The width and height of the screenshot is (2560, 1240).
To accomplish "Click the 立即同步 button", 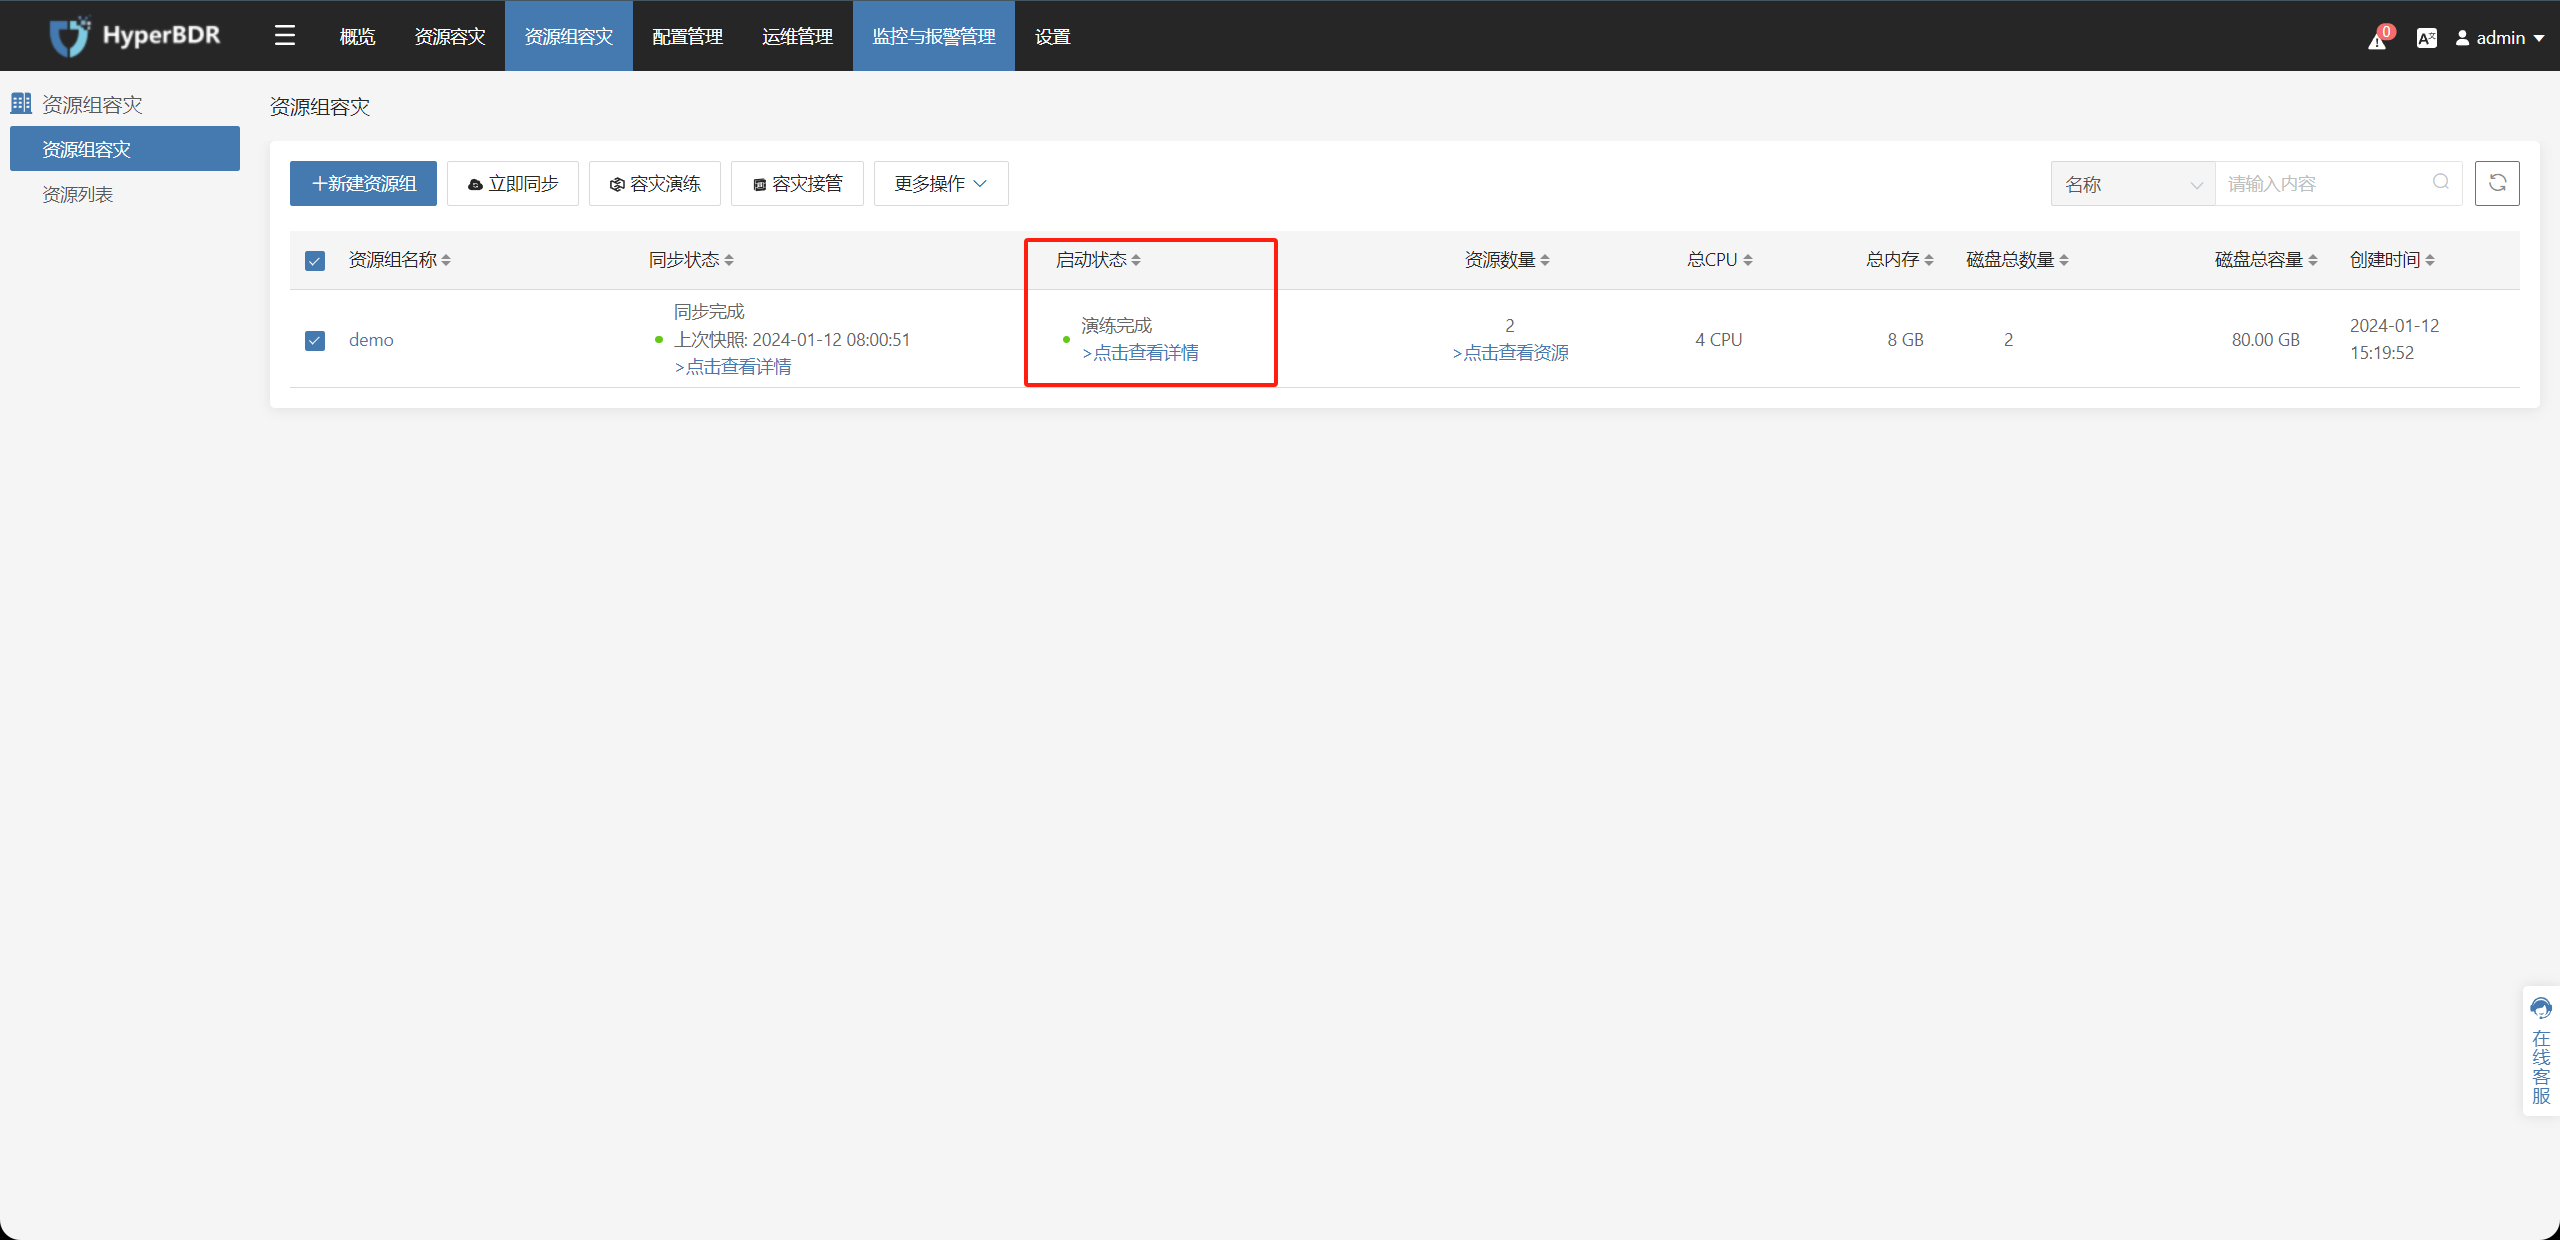I will (513, 183).
